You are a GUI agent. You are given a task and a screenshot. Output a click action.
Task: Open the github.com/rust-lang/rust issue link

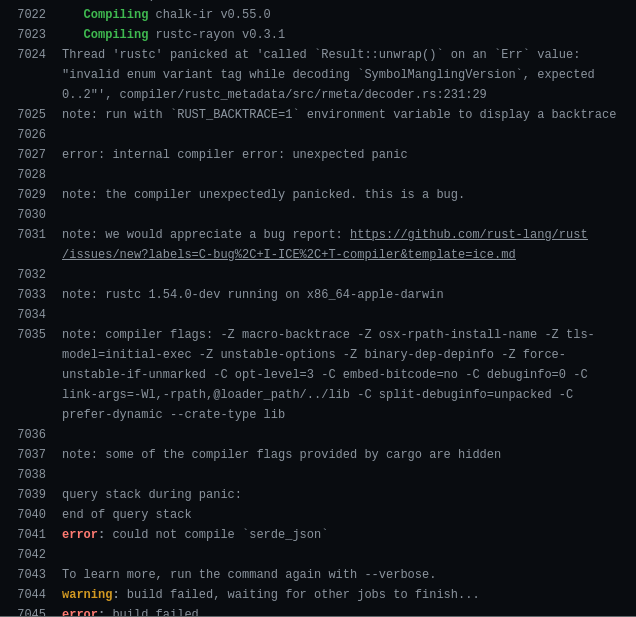[468, 234]
